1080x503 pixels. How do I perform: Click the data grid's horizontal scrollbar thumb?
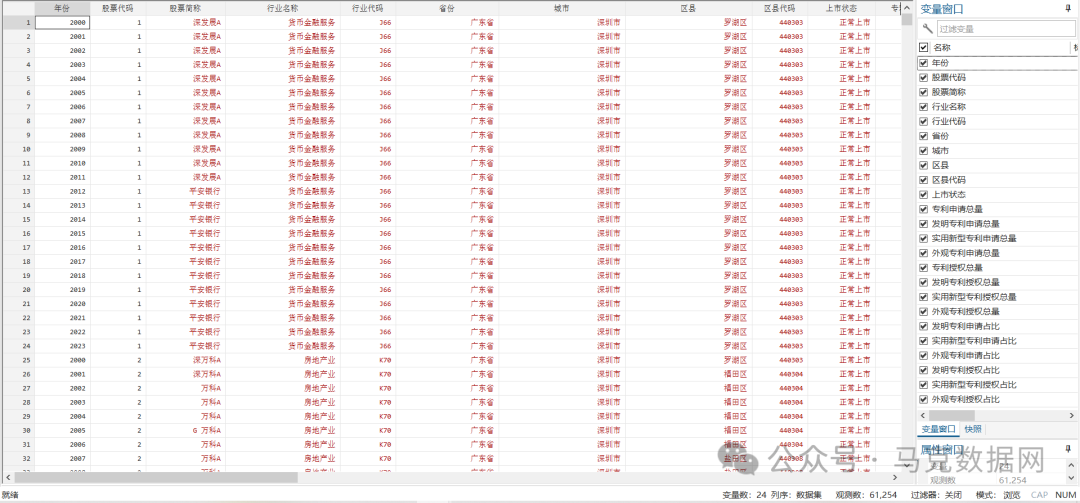click(156, 477)
